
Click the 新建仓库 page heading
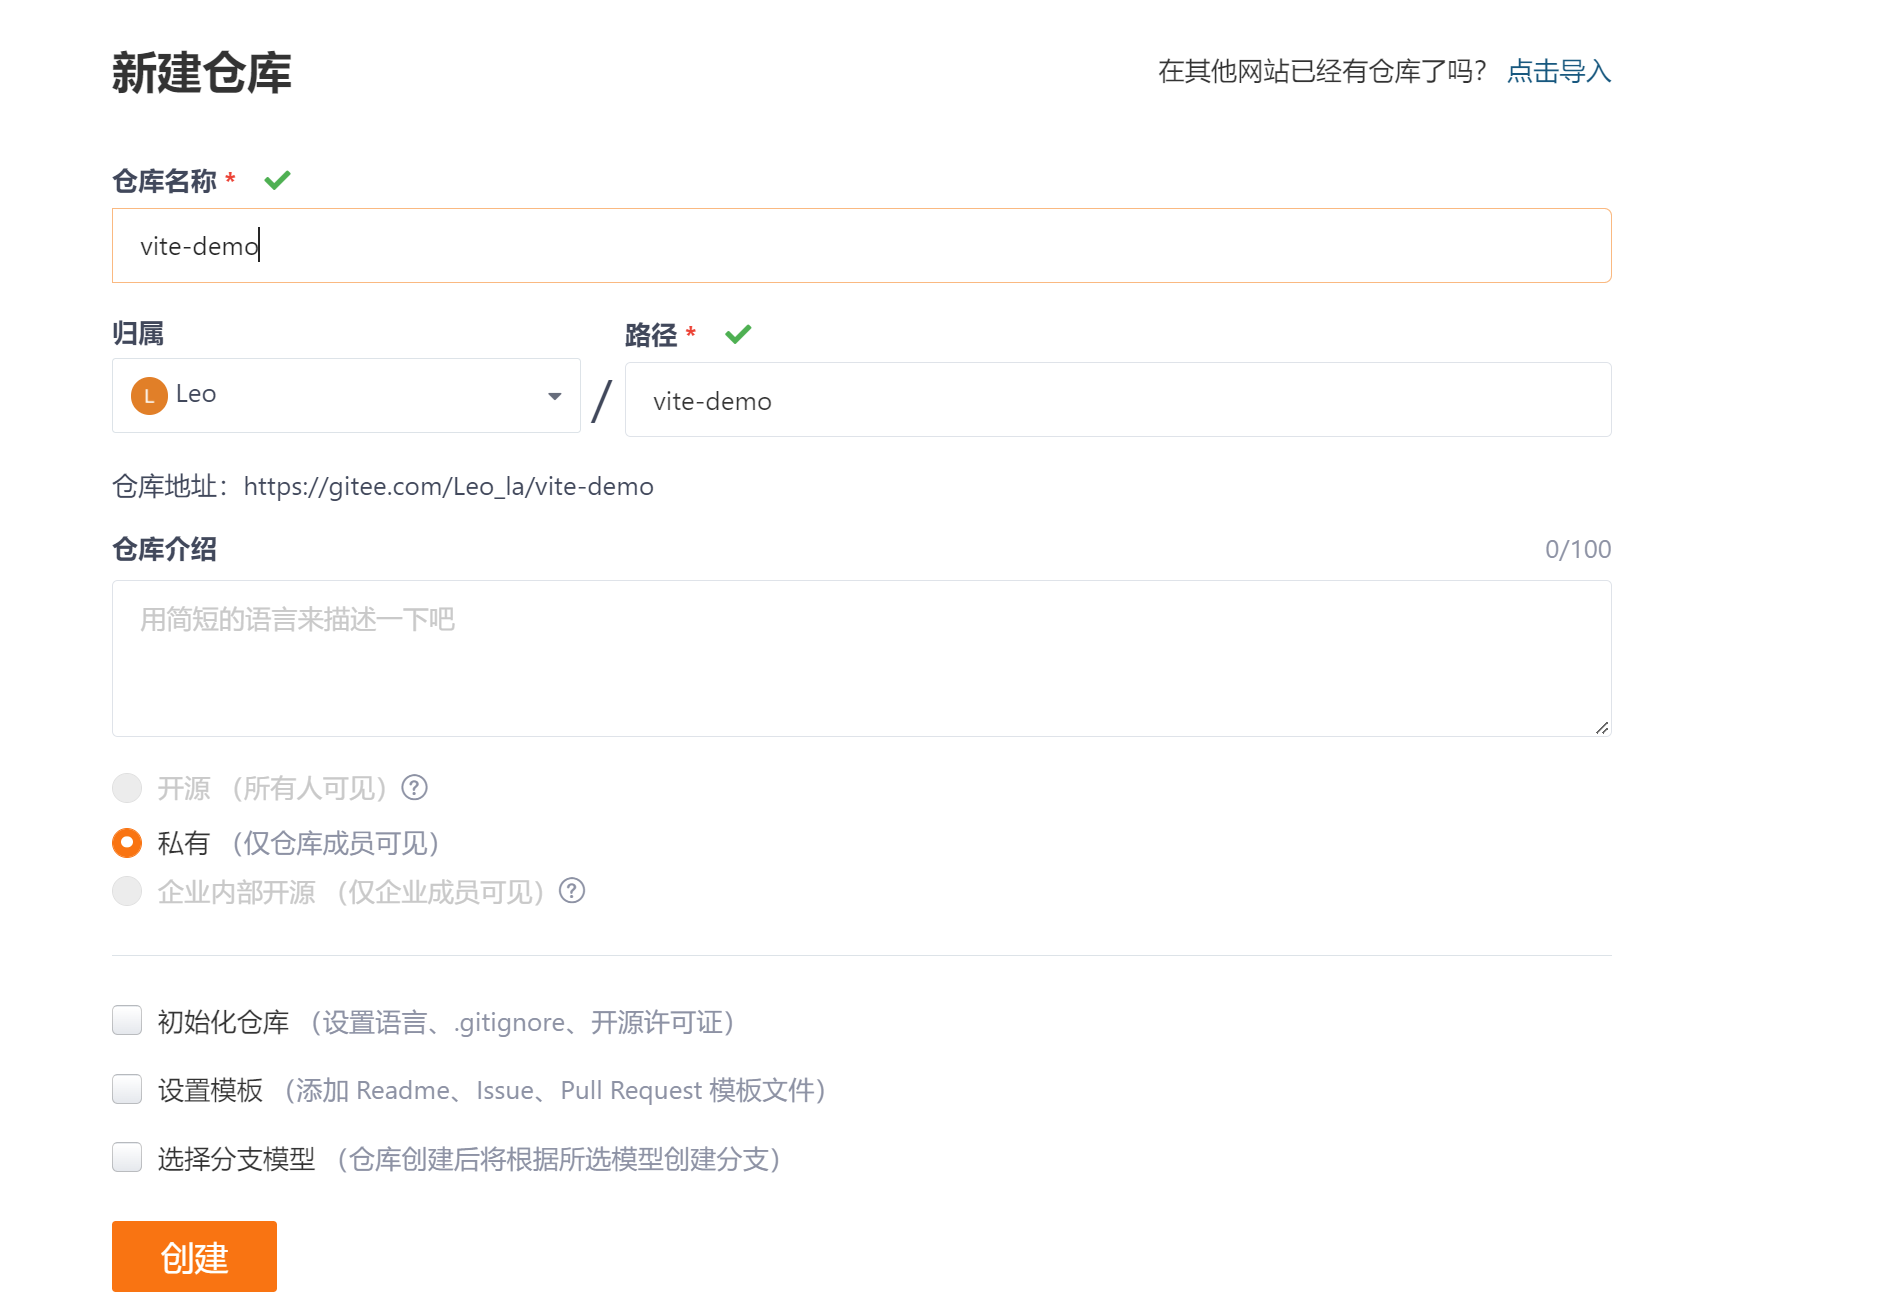pyautogui.click(x=202, y=73)
